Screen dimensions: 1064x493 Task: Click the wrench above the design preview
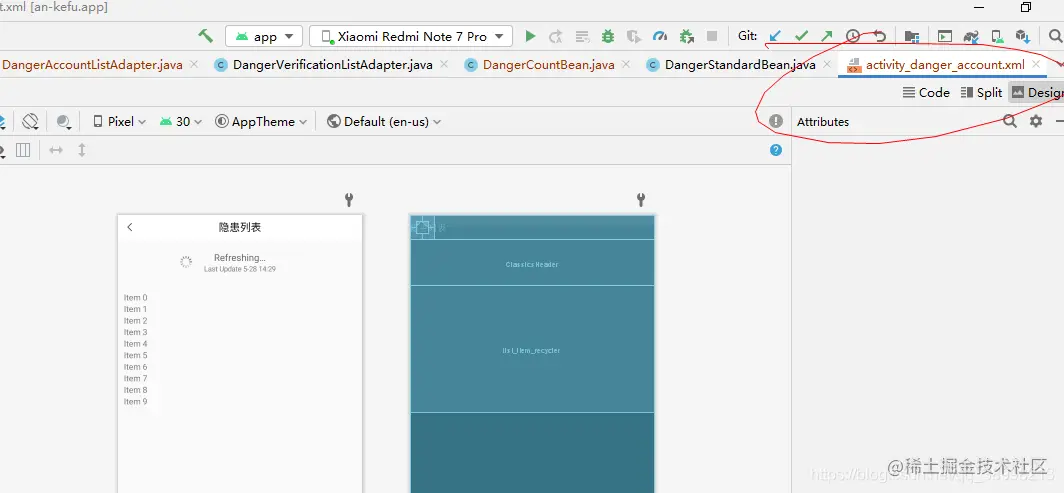click(x=349, y=199)
